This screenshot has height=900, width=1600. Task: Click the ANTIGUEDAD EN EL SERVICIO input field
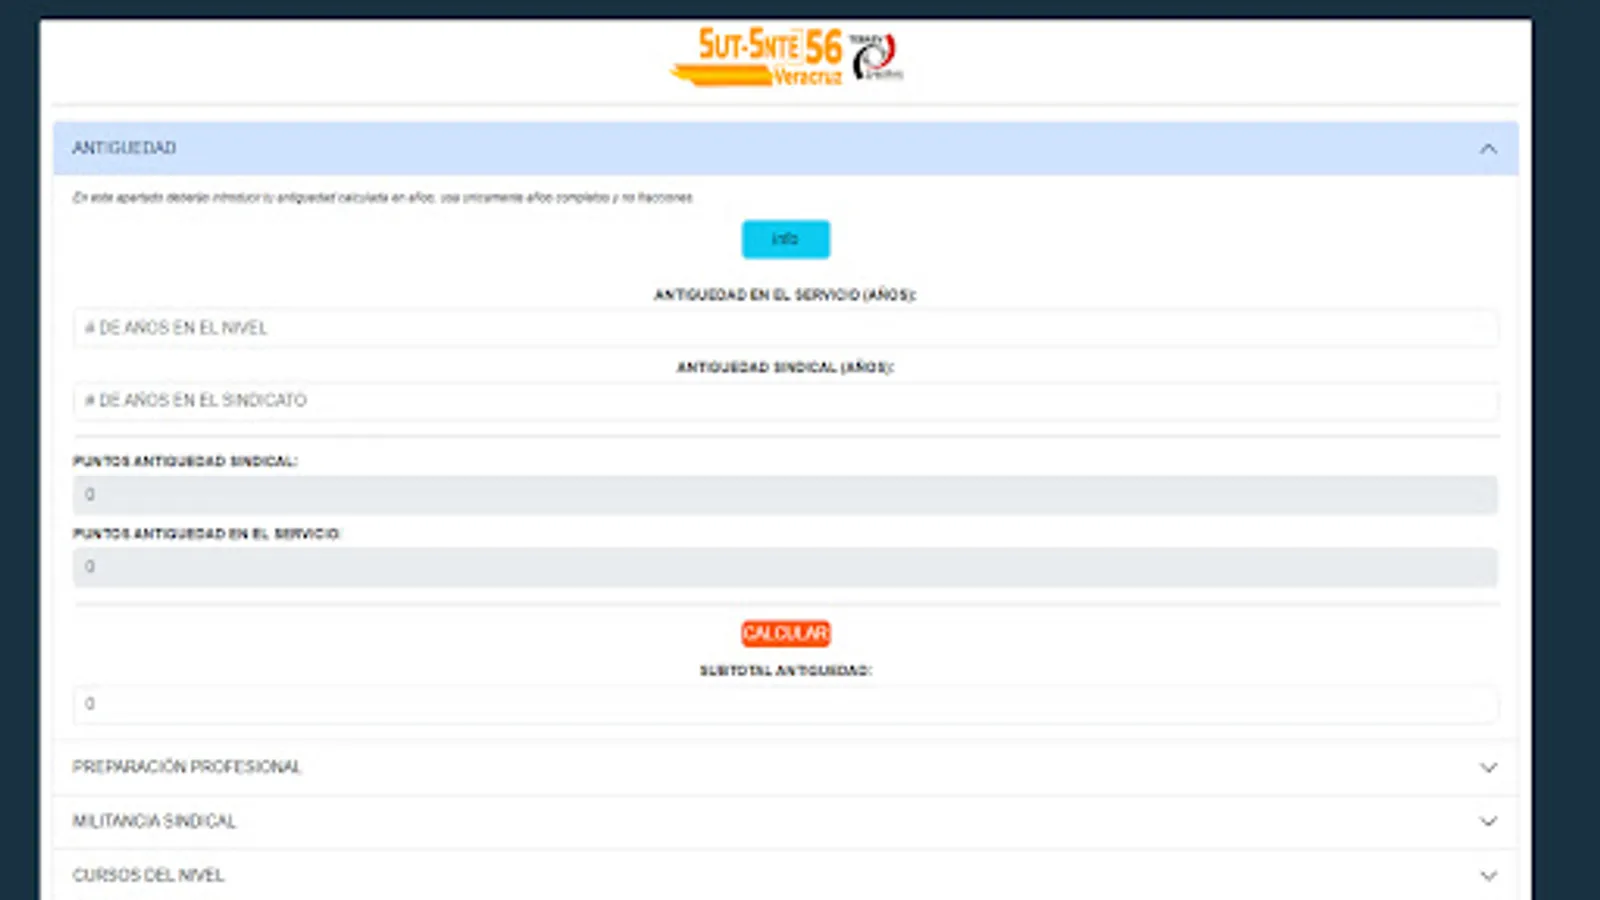click(786, 328)
